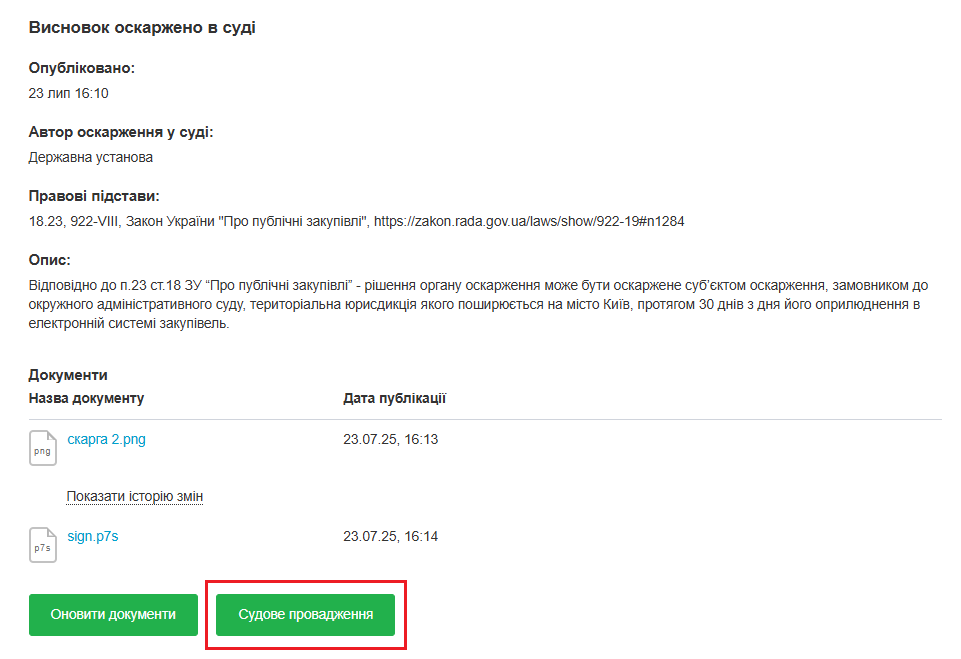Open the sign.p7s file link
The width and height of the screenshot is (961, 659).
coord(93,536)
